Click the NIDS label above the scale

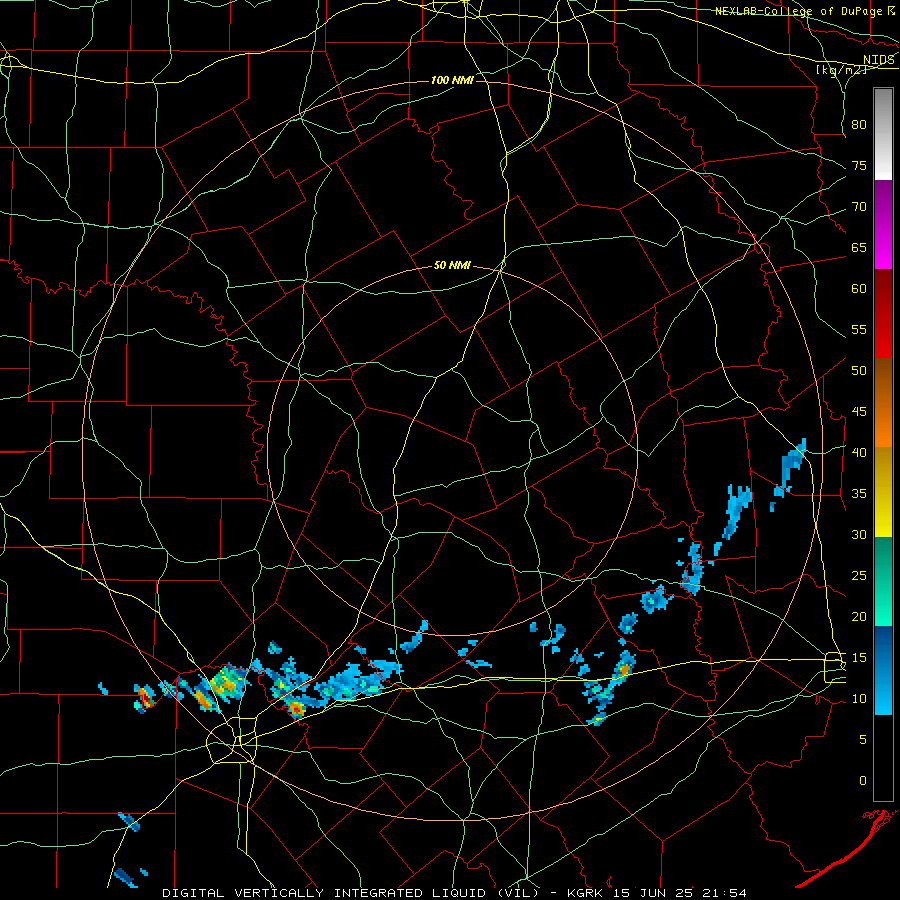(879, 60)
